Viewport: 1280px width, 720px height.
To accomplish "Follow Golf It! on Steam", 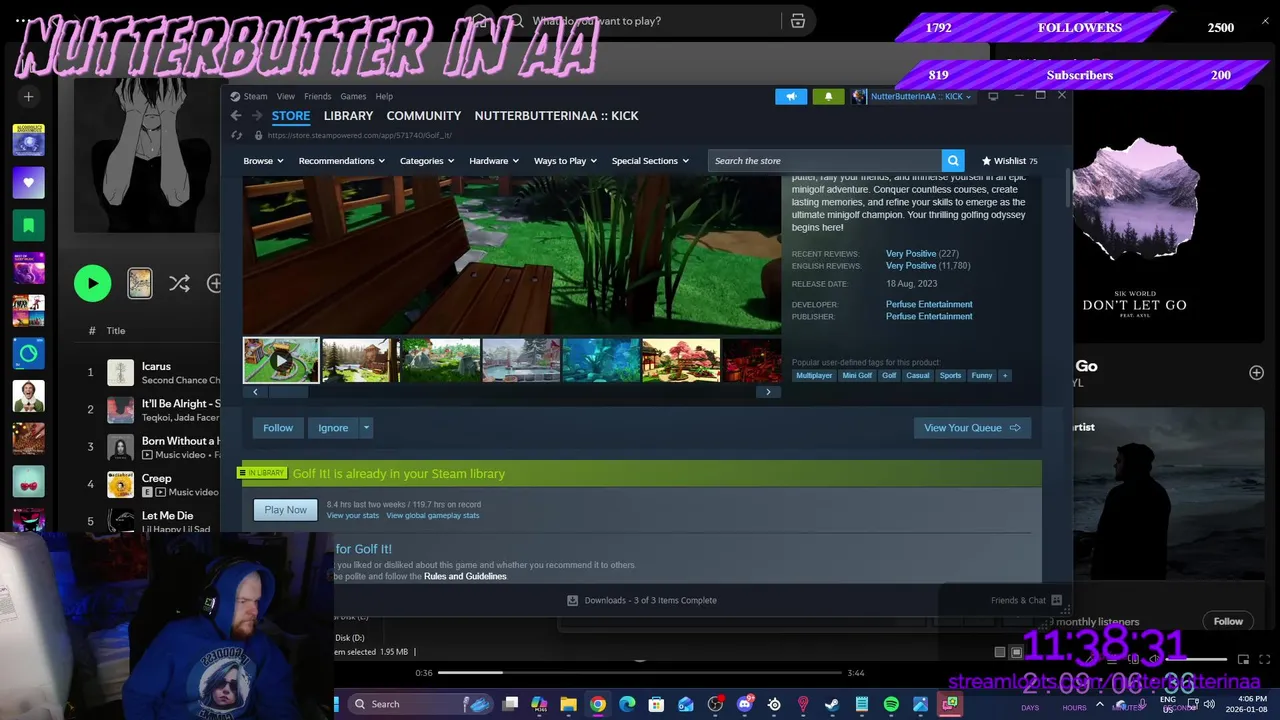I will 278,428.
